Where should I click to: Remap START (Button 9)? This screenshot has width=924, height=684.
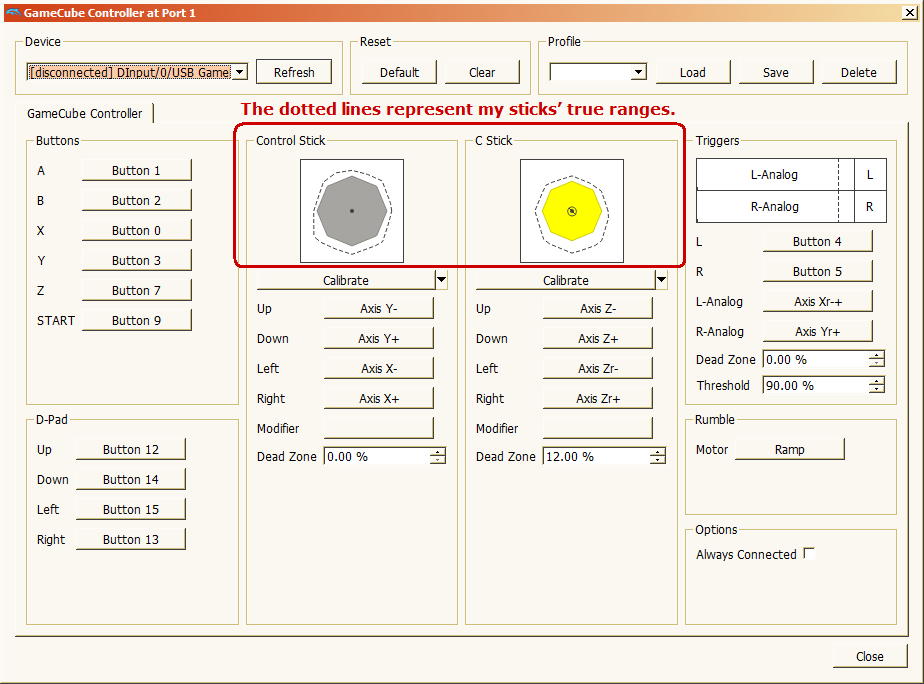136,320
